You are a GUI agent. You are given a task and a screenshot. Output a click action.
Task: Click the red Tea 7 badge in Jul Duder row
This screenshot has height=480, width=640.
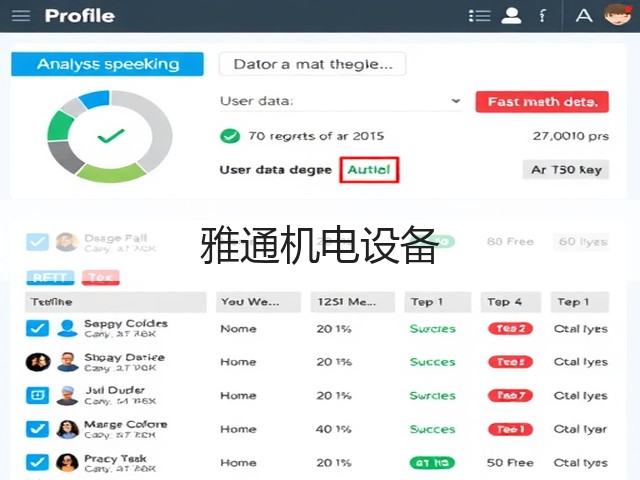point(510,396)
